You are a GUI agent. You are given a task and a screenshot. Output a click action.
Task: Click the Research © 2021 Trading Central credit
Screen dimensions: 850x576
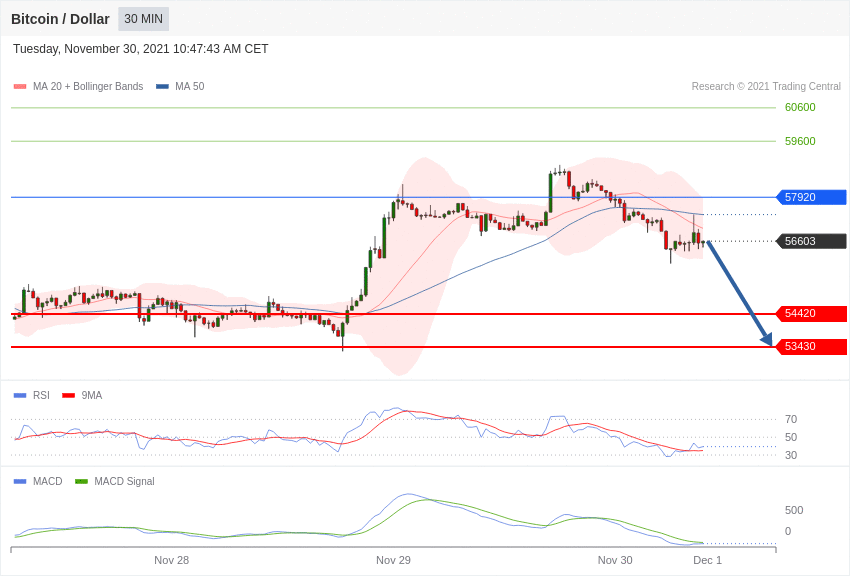point(766,86)
